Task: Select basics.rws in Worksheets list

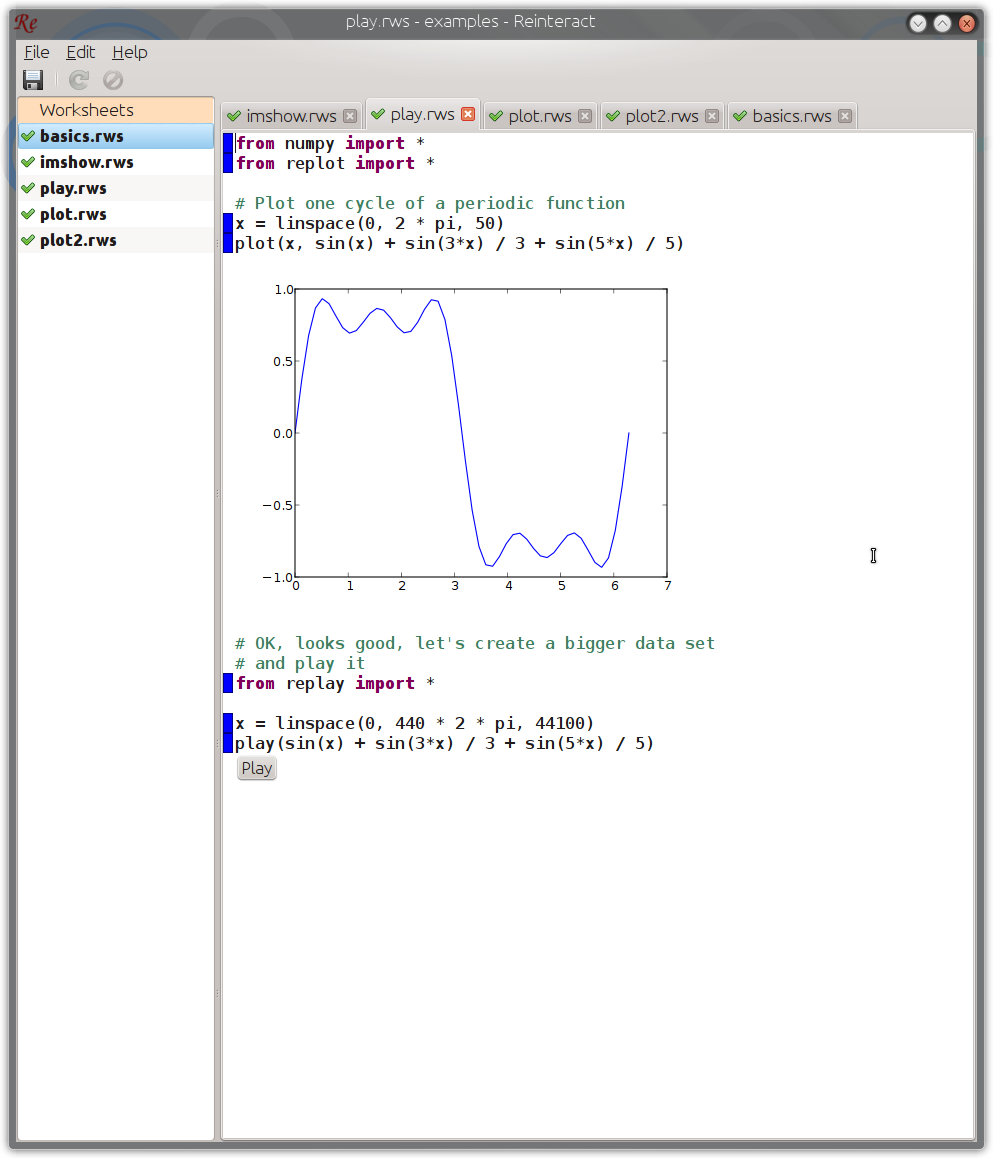Action: pos(116,136)
